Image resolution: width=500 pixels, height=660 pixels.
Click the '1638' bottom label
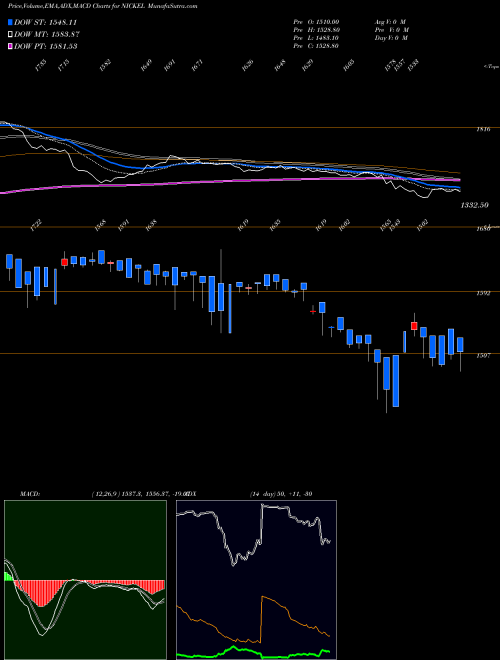pyautogui.click(x=151, y=226)
